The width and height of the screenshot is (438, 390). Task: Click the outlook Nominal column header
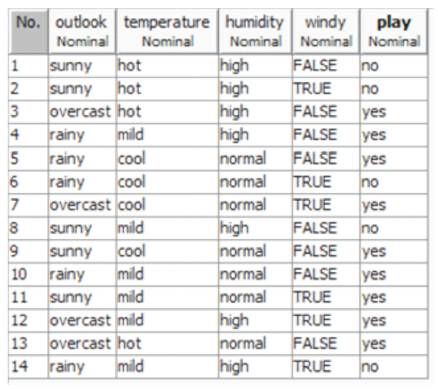click(x=82, y=31)
